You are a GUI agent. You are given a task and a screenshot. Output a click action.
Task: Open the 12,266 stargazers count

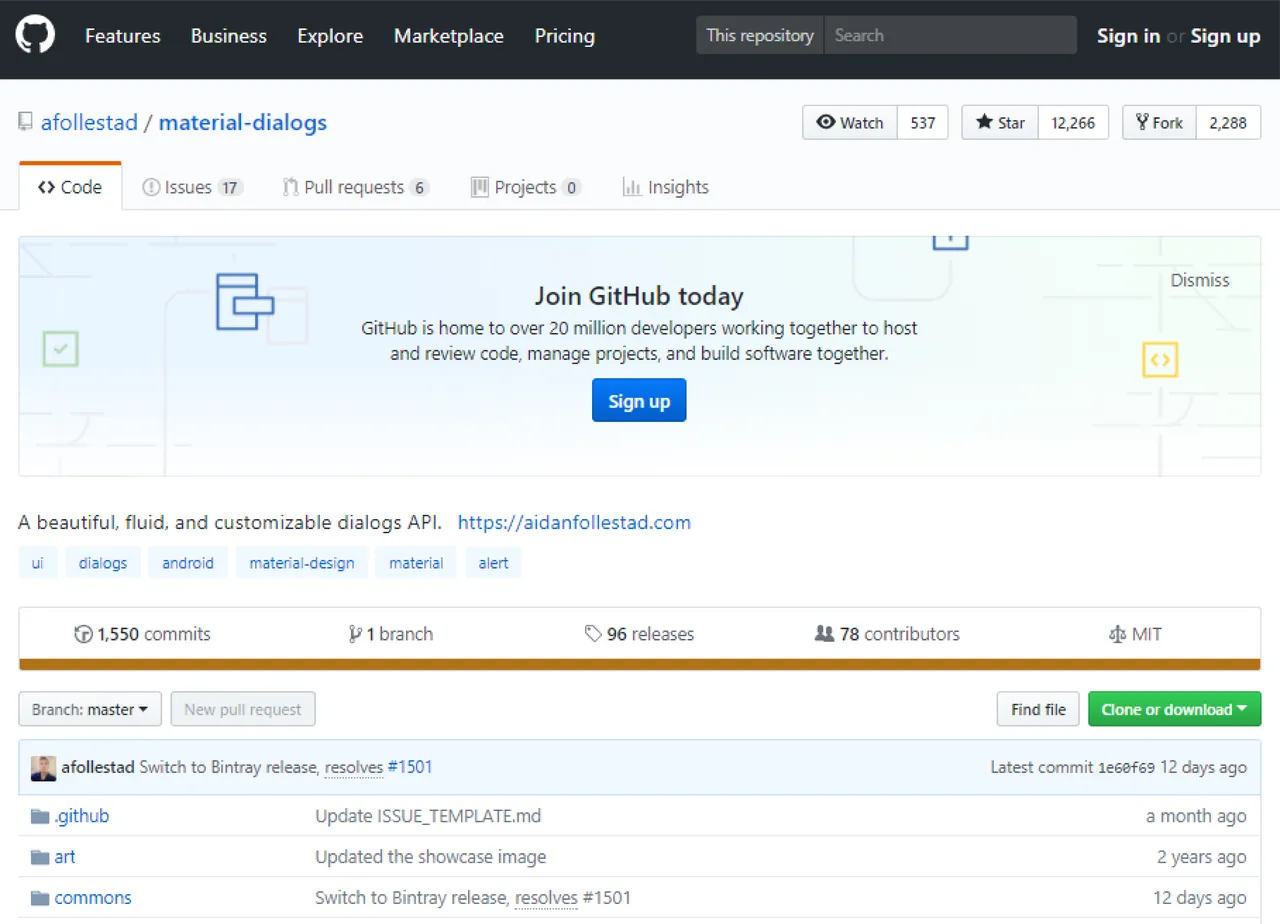[x=1074, y=123]
